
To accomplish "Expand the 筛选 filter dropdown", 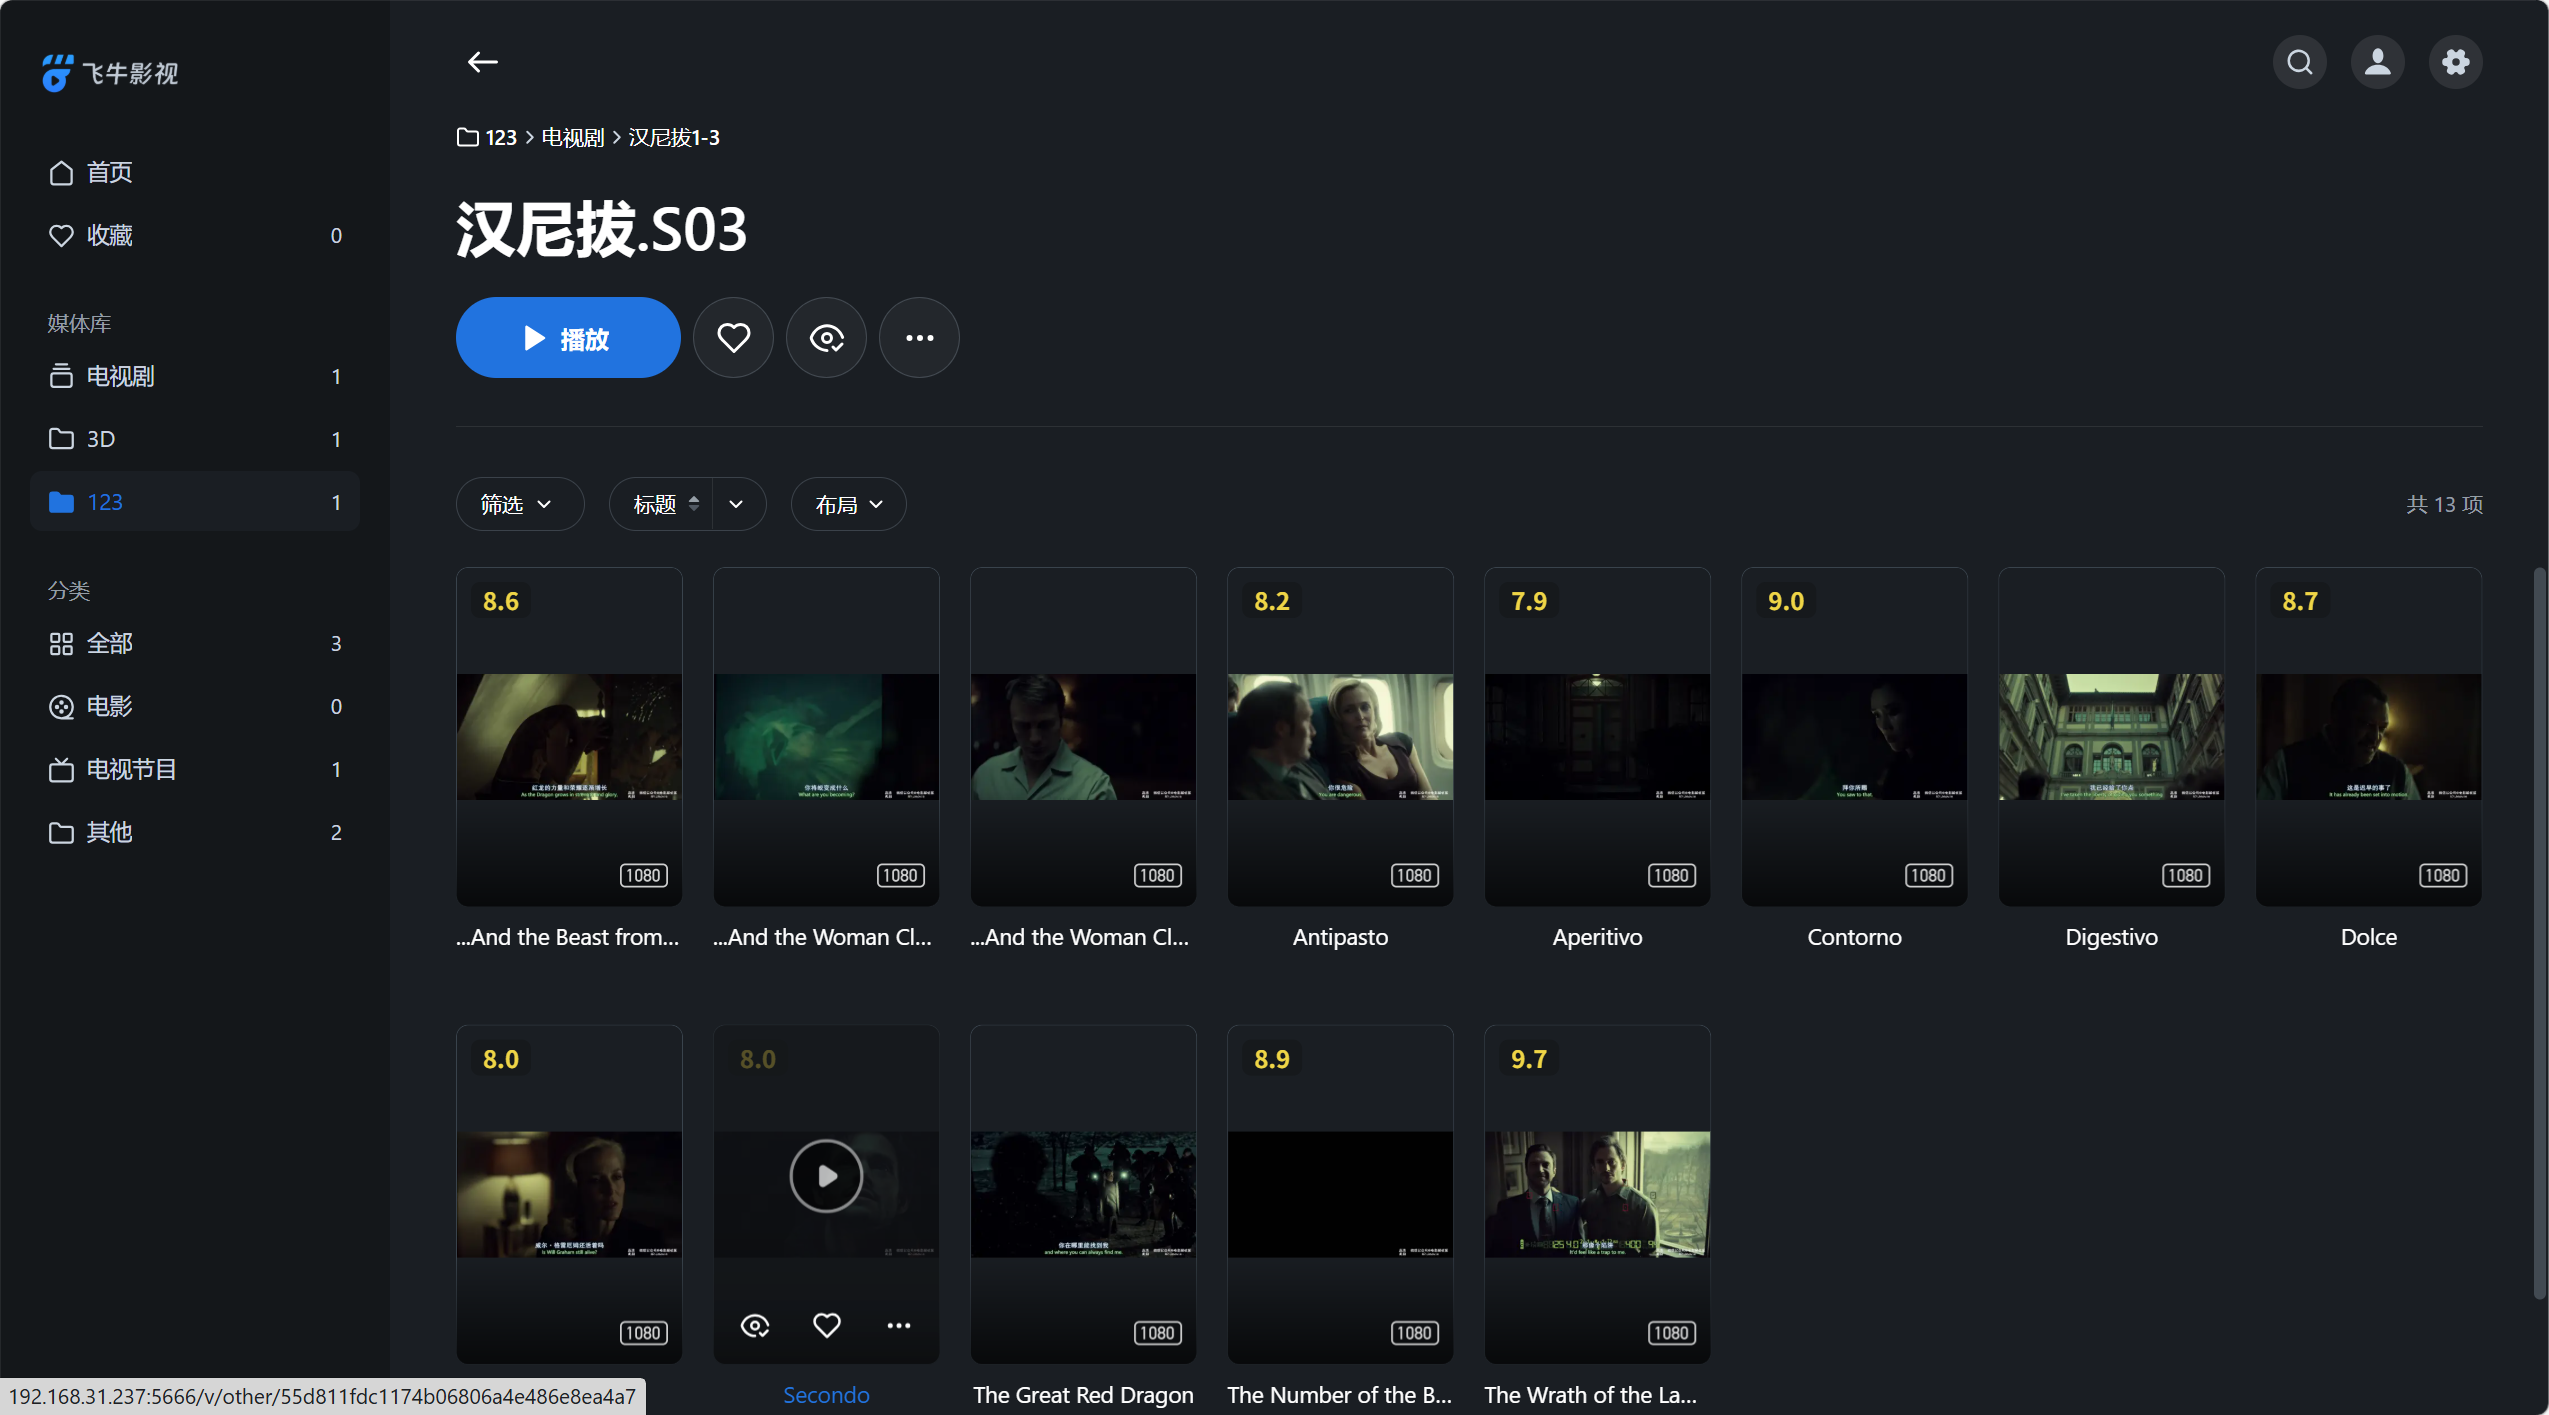I will [x=517, y=505].
